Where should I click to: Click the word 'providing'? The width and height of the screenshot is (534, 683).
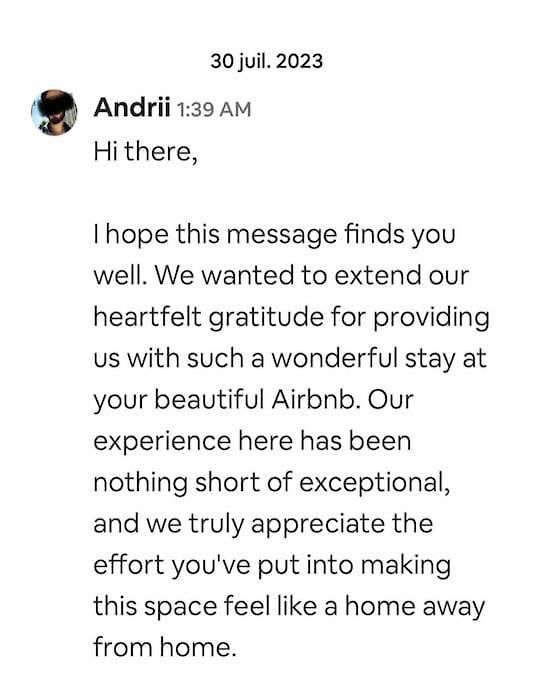[x=431, y=318]
